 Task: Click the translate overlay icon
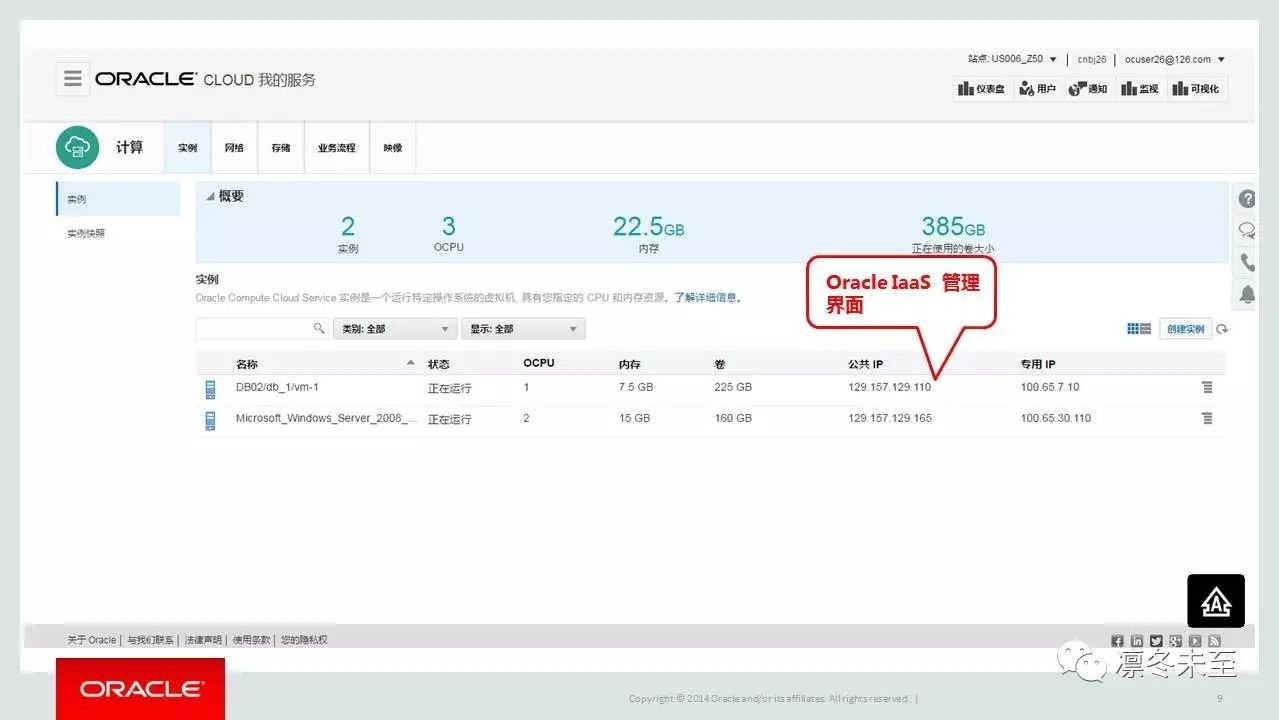tap(1216, 601)
